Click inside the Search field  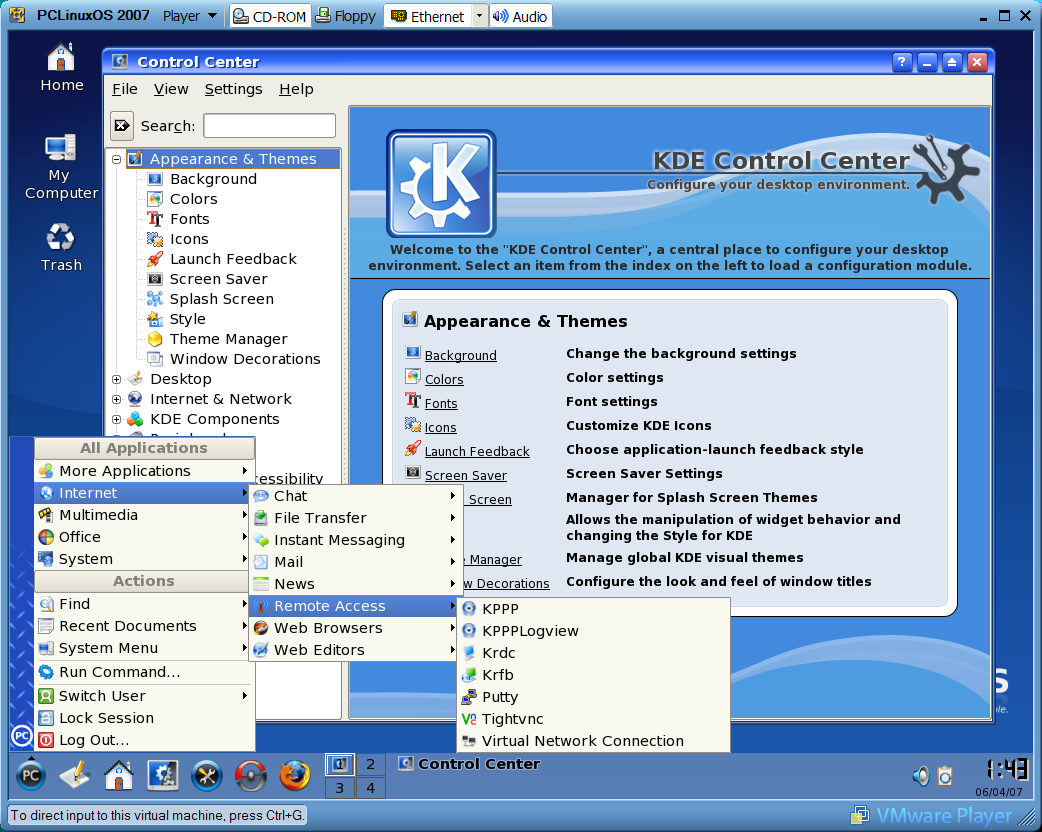268,125
